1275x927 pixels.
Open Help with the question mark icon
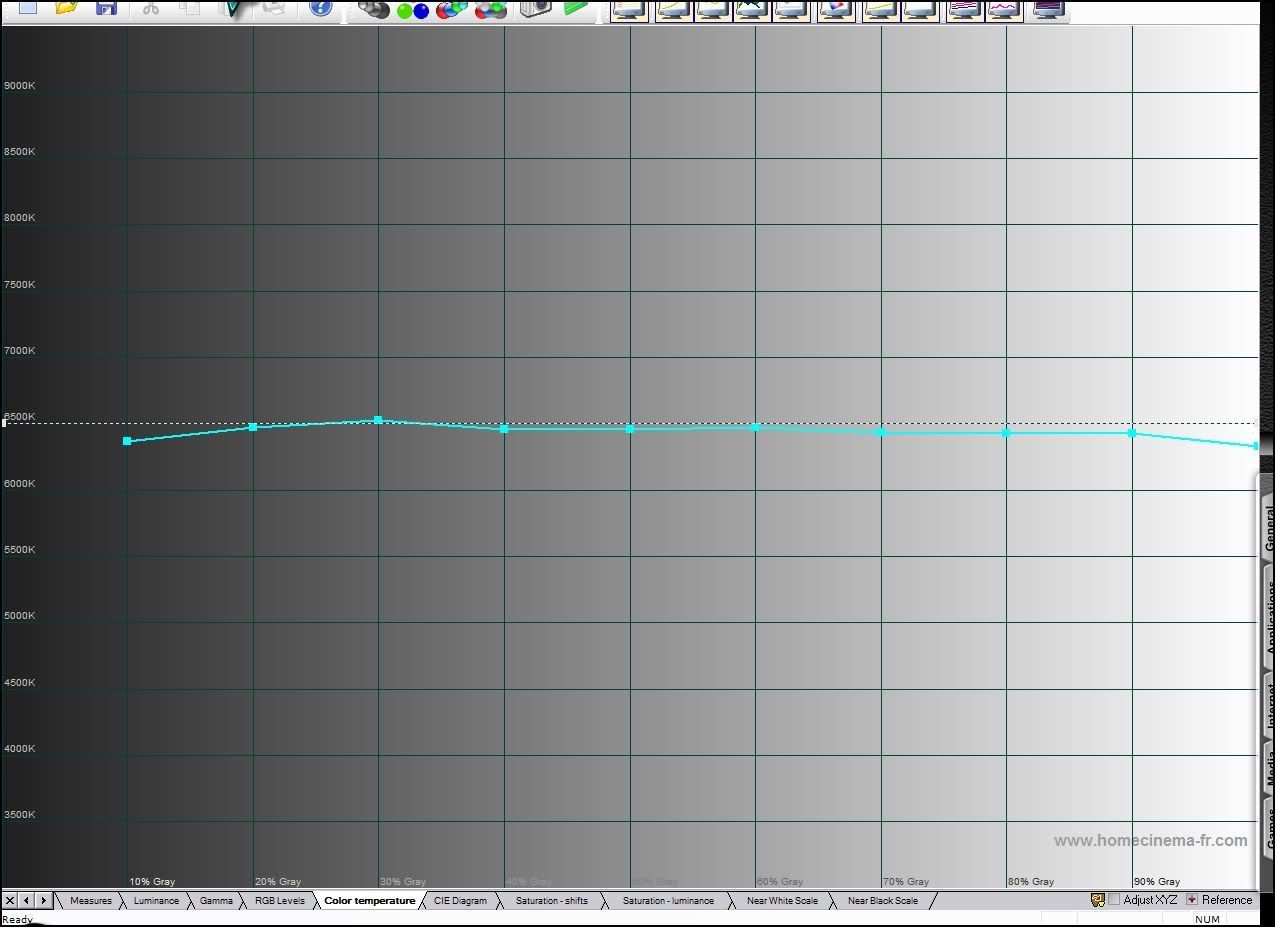(x=320, y=8)
